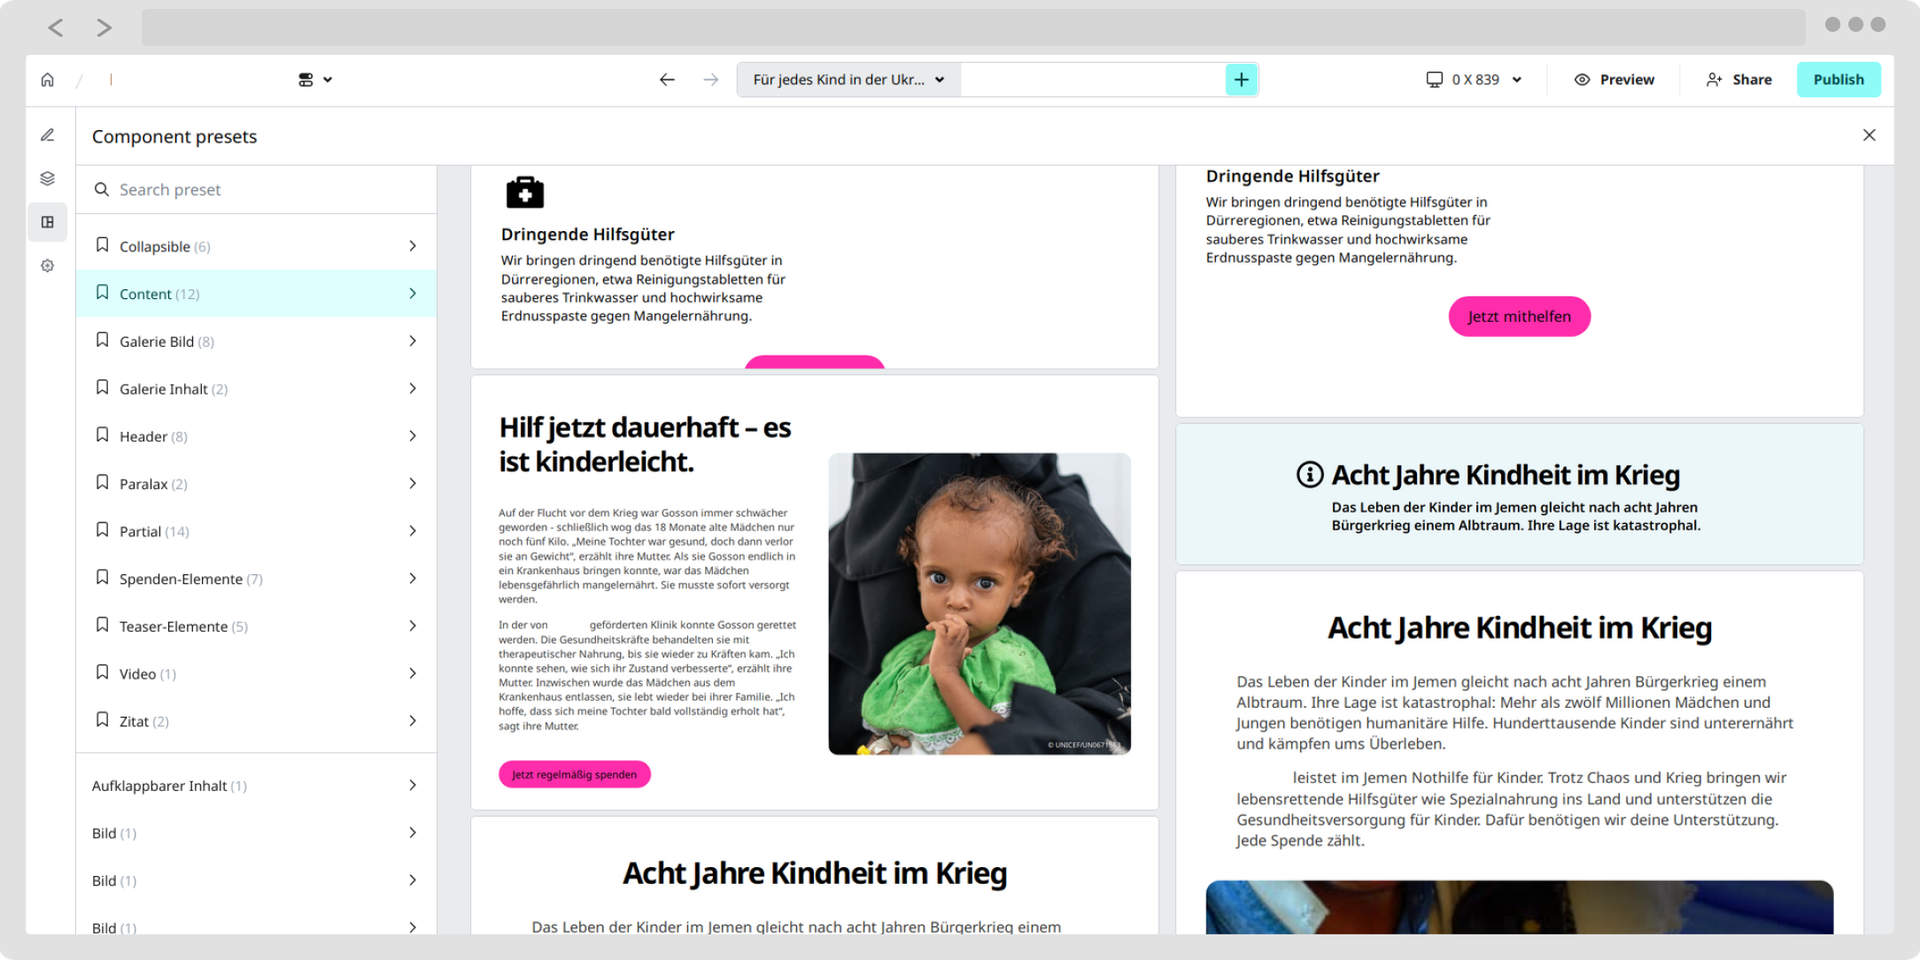Click the home icon in the top bar
This screenshot has width=1920, height=960.
[x=47, y=80]
